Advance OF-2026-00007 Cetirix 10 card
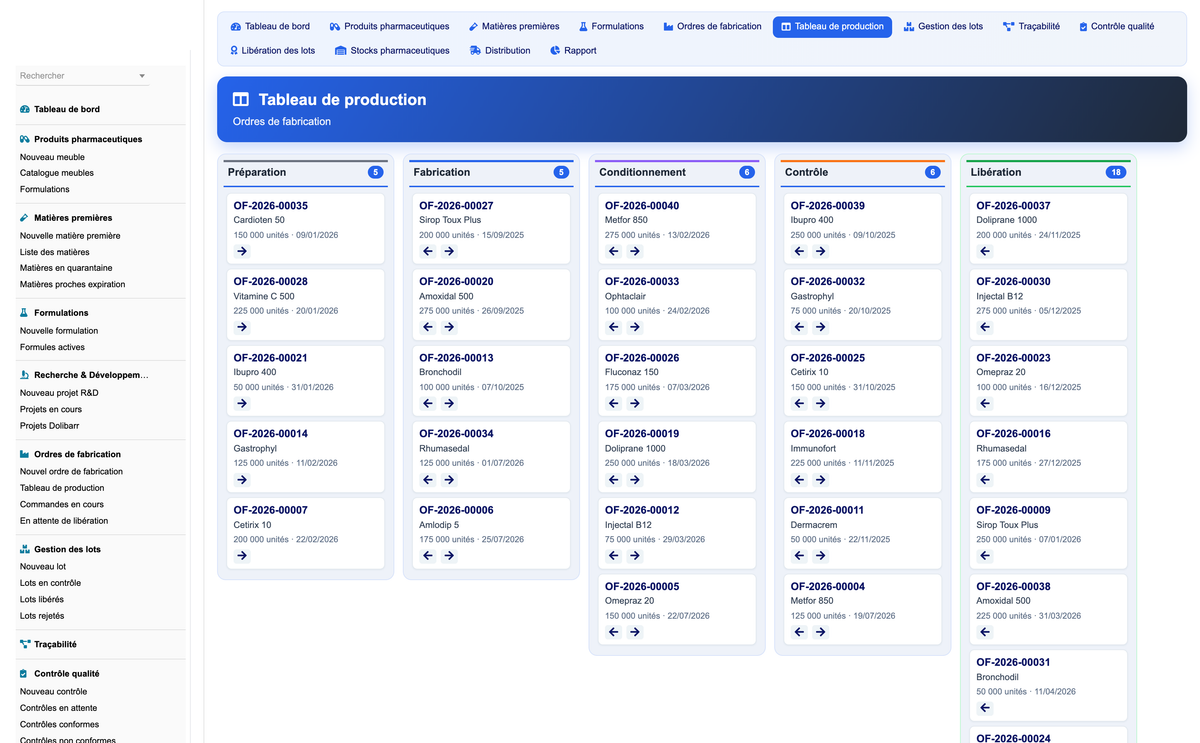 point(242,555)
